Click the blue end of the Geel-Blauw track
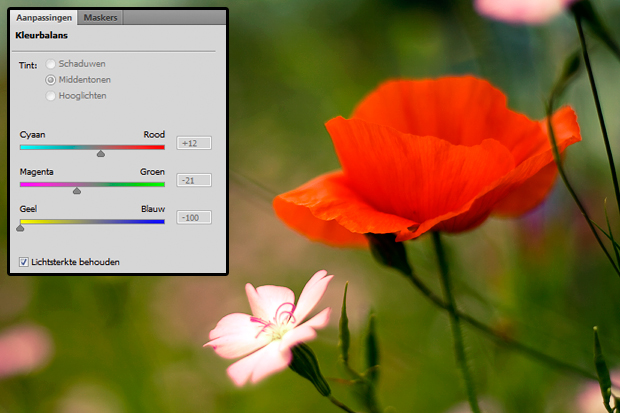The width and height of the screenshot is (620, 413). point(160,221)
